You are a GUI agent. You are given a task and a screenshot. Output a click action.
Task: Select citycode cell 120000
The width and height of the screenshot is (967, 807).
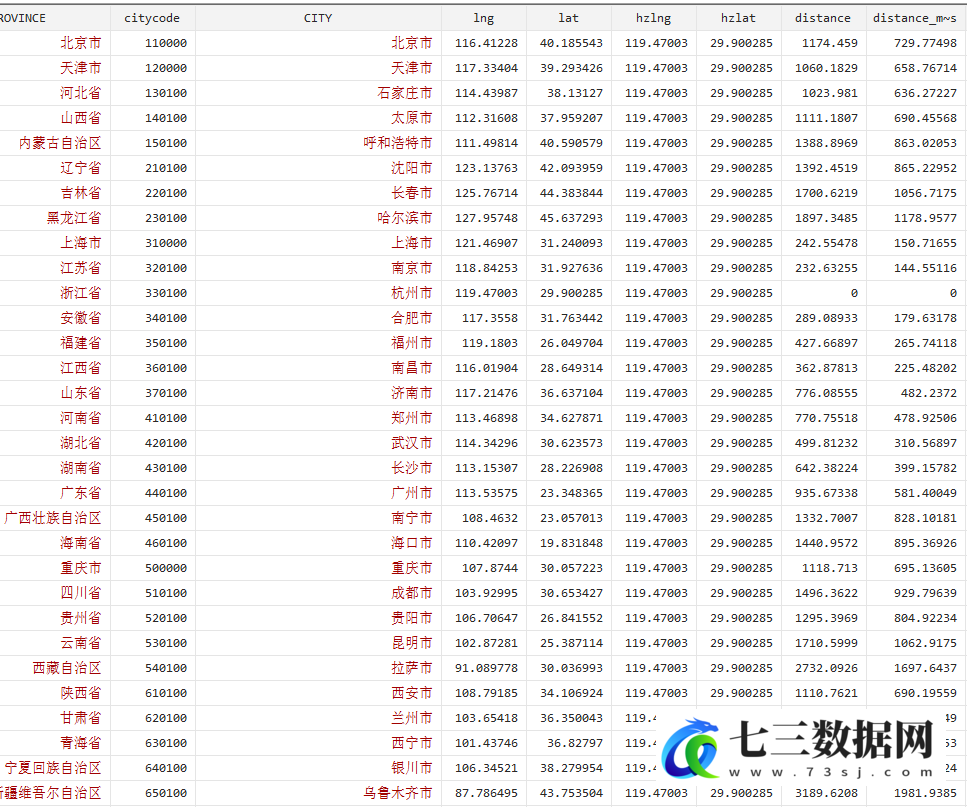pyautogui.click(x=166, y=68)
